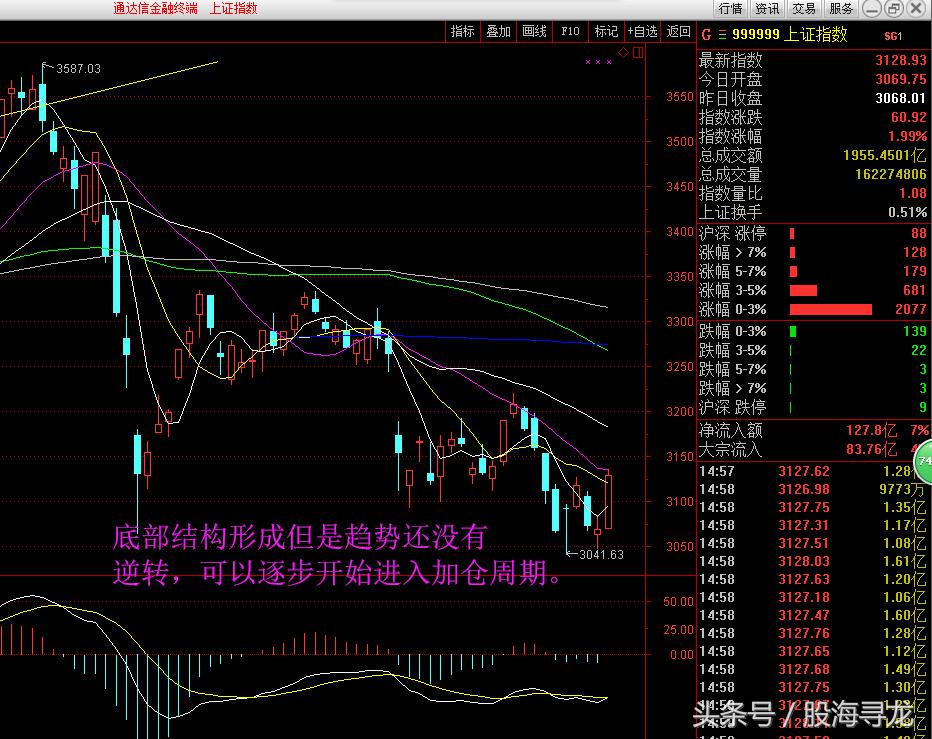932x739 pixels.
Task: Open the F10 company info
Action: [570, 32]
